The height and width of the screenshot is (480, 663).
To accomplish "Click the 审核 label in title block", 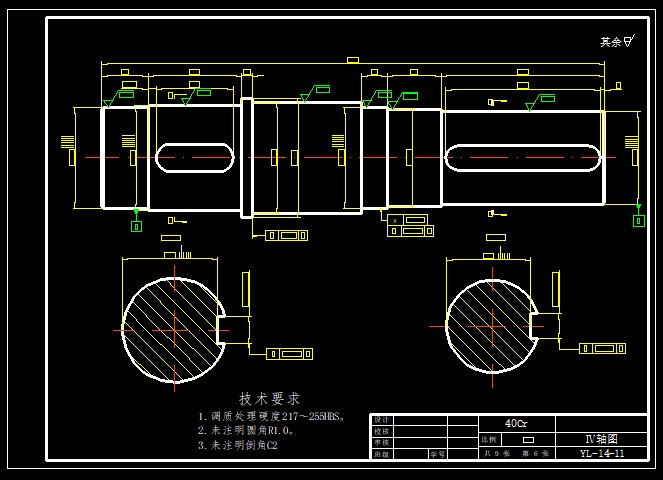I will coord(381,443).
